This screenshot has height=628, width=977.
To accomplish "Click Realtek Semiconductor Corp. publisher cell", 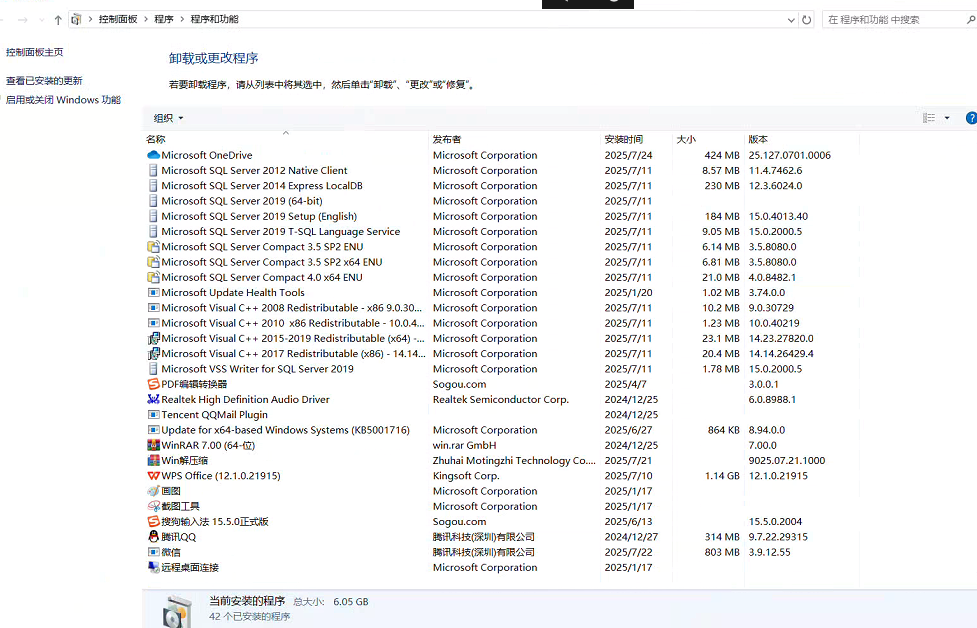I will click(500, 399).
